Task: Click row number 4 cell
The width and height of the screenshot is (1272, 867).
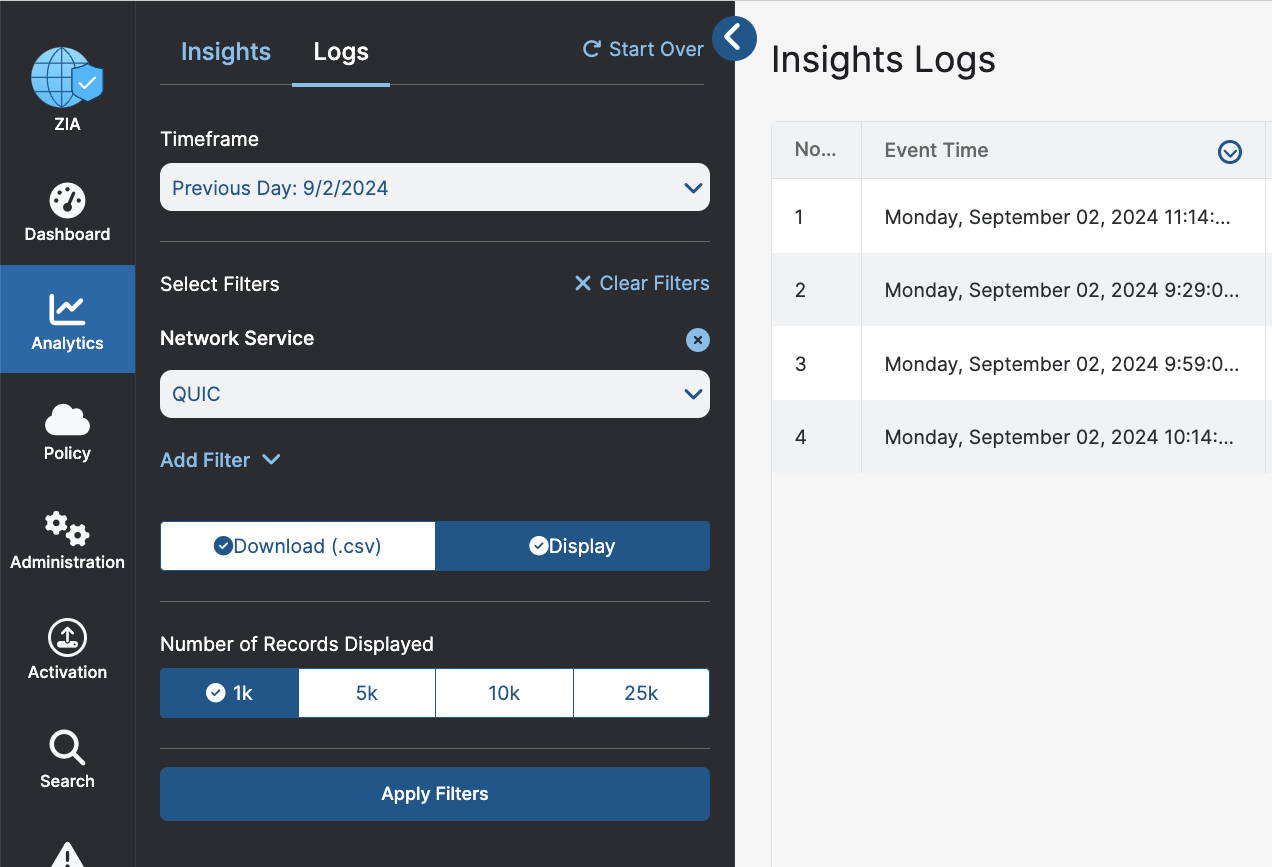Action: coord(816,437)
